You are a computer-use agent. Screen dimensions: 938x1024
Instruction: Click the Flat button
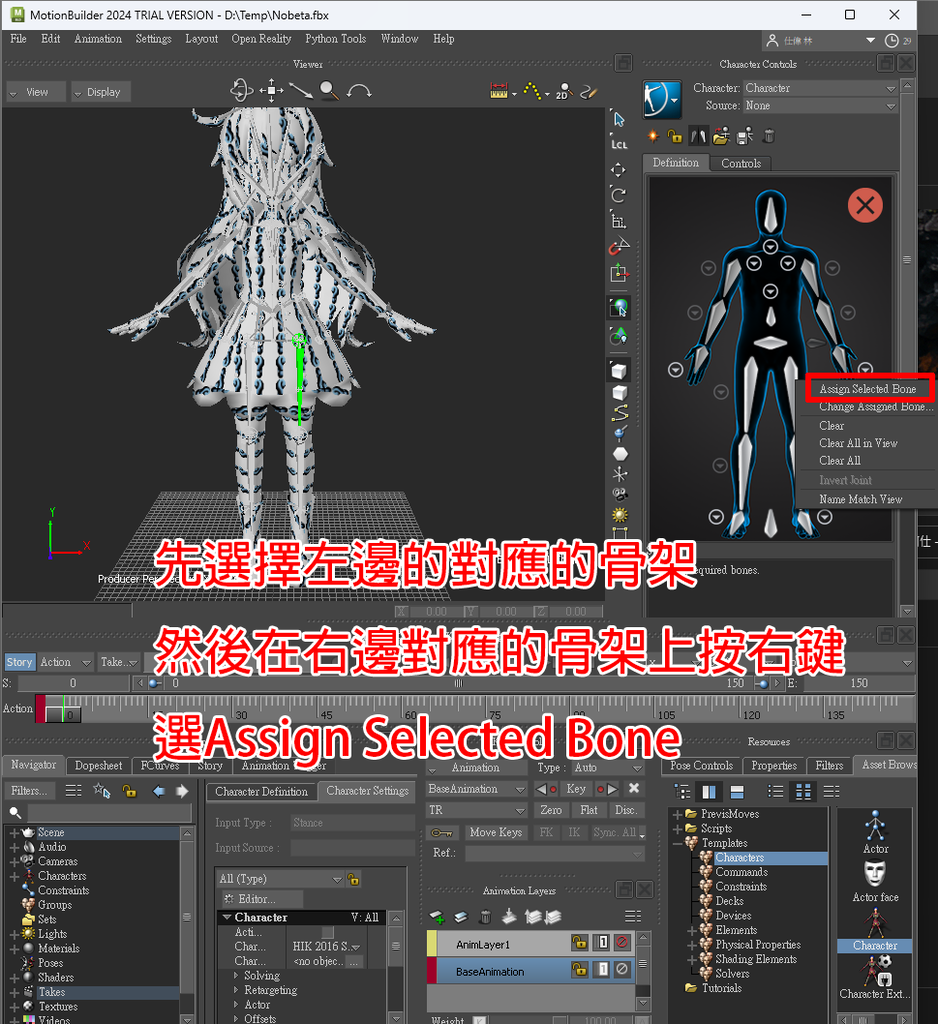[x=589, y=810]
